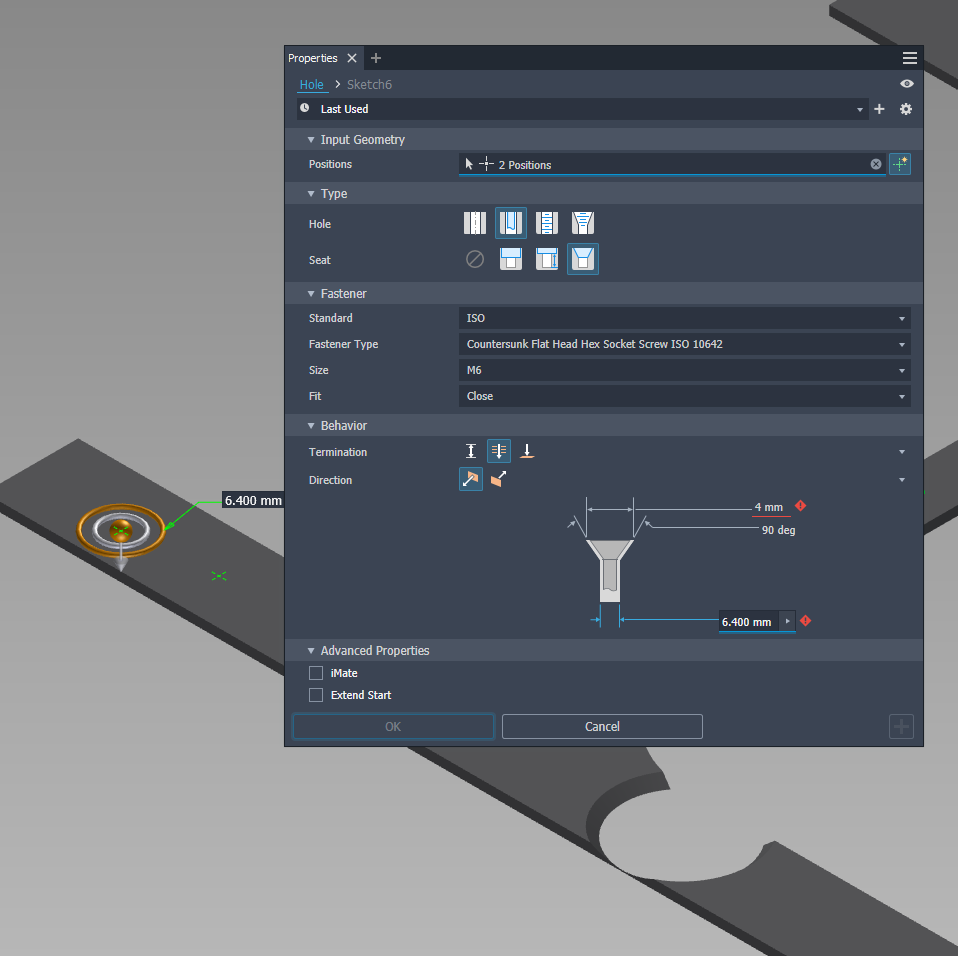This screenshot has width=958, height=956.
Task: Pick the Spotface seat icon
Action: coord(546,259)
